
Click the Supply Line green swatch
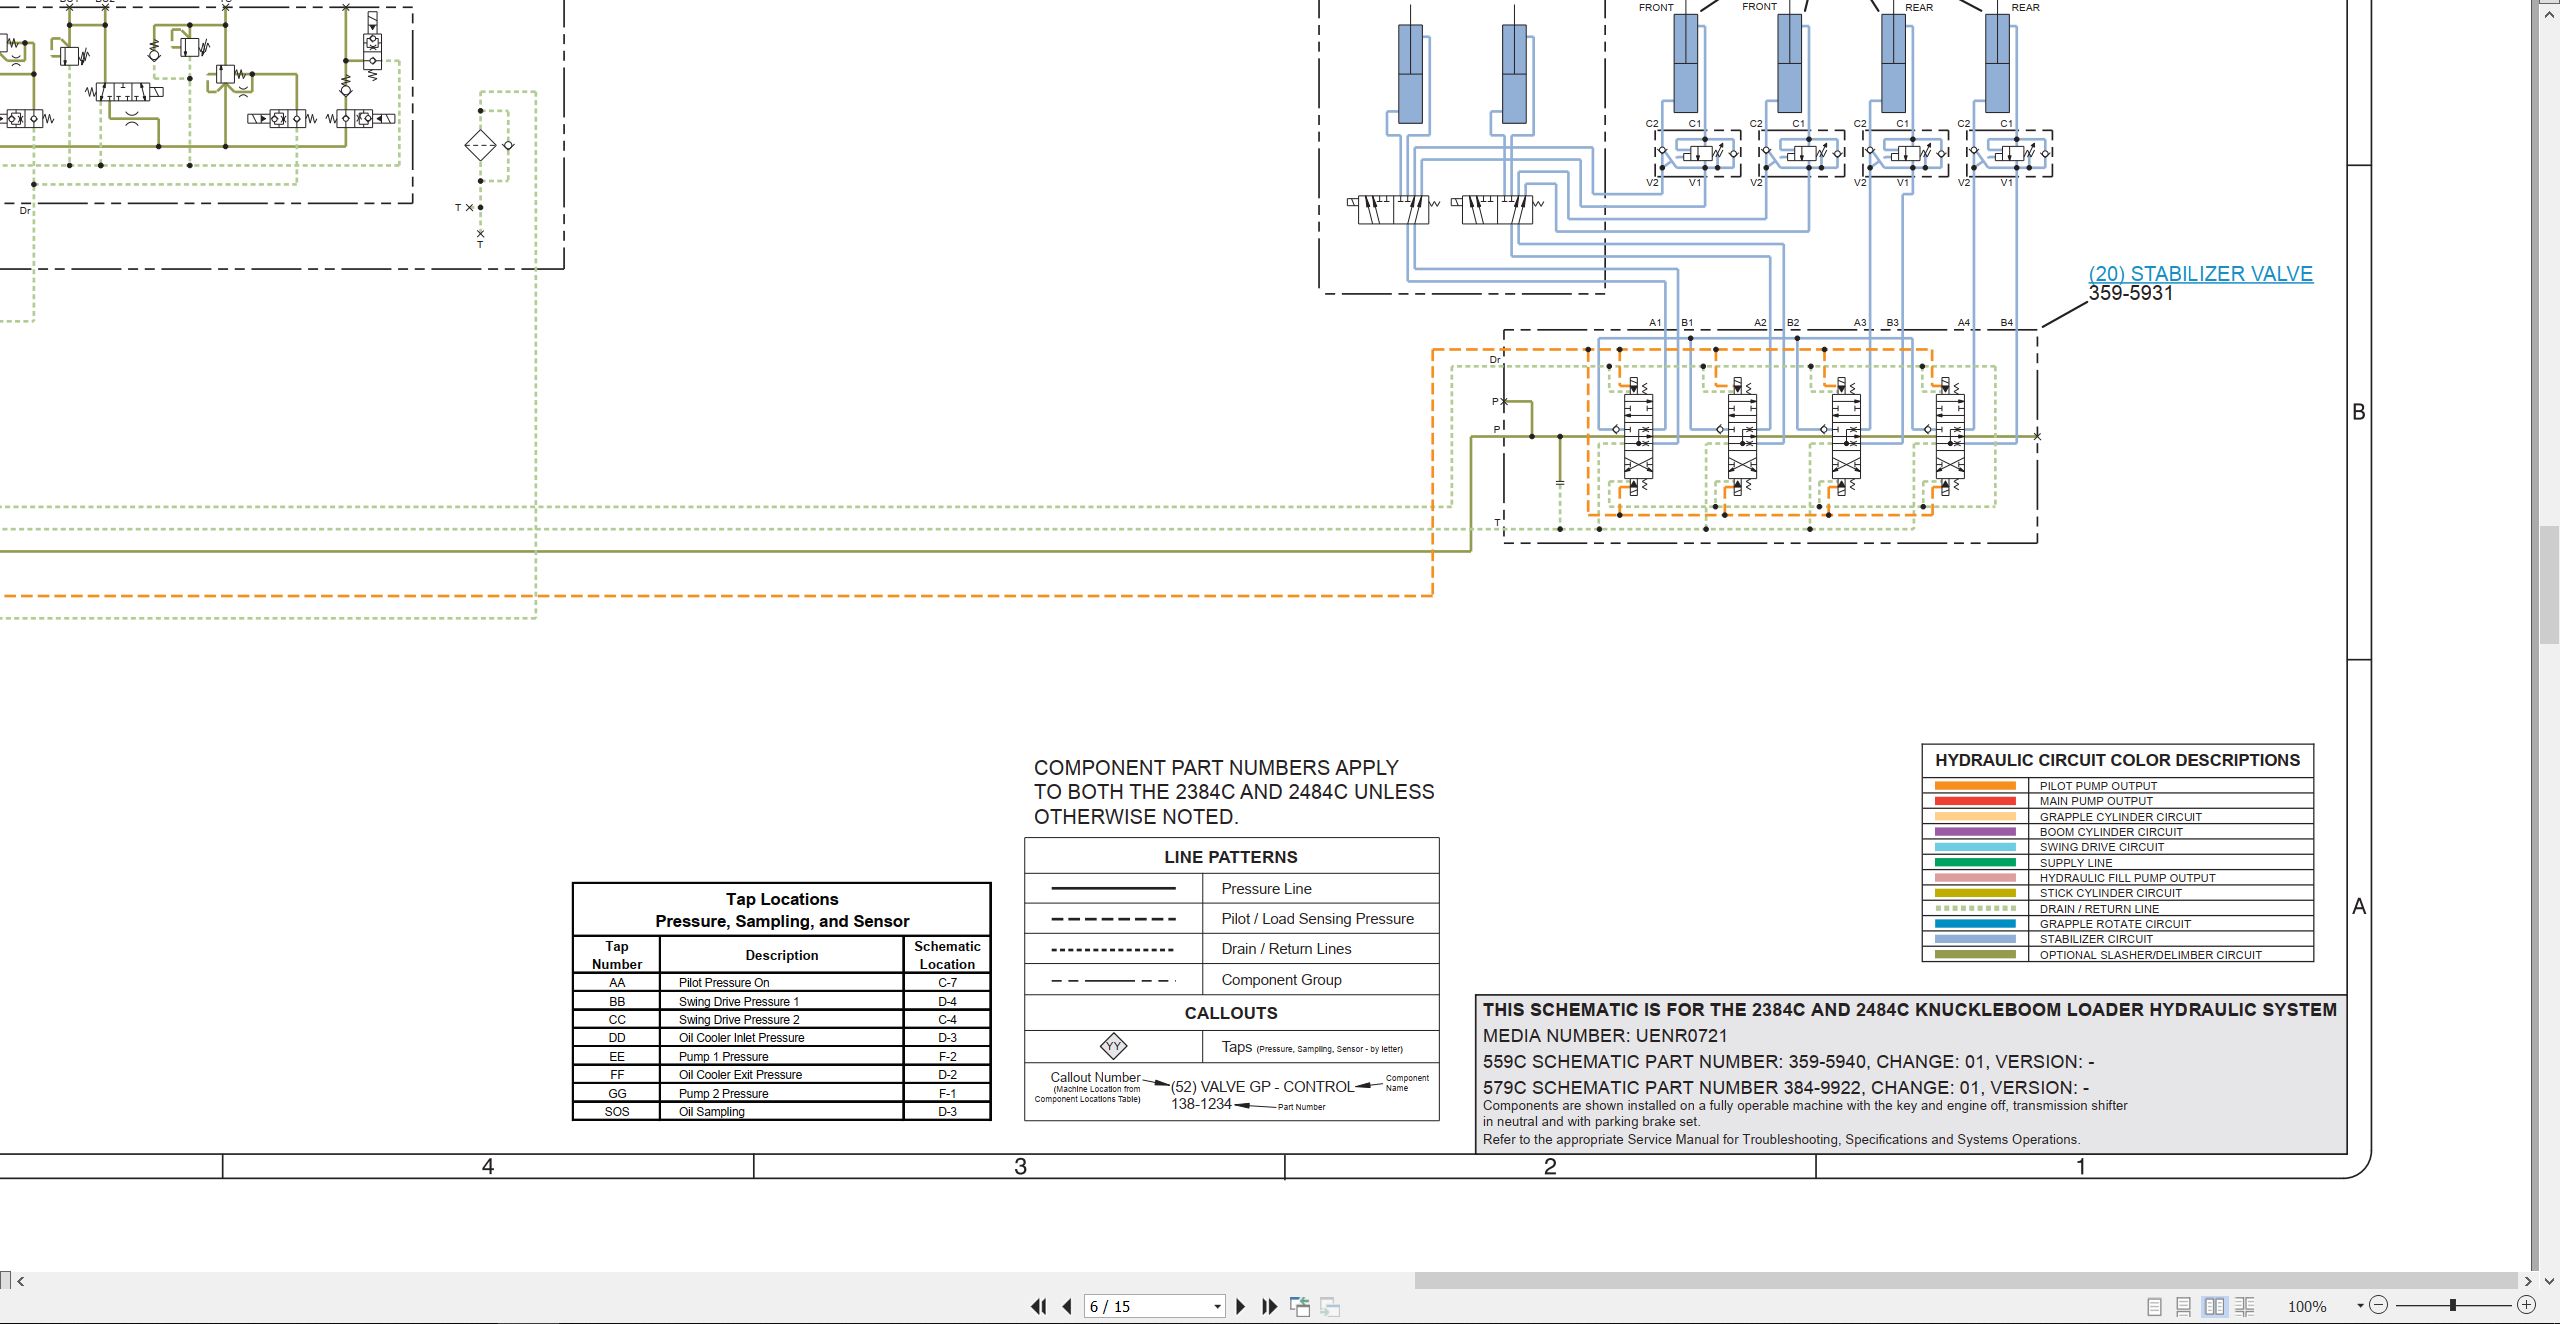[x=1975, y=862]
